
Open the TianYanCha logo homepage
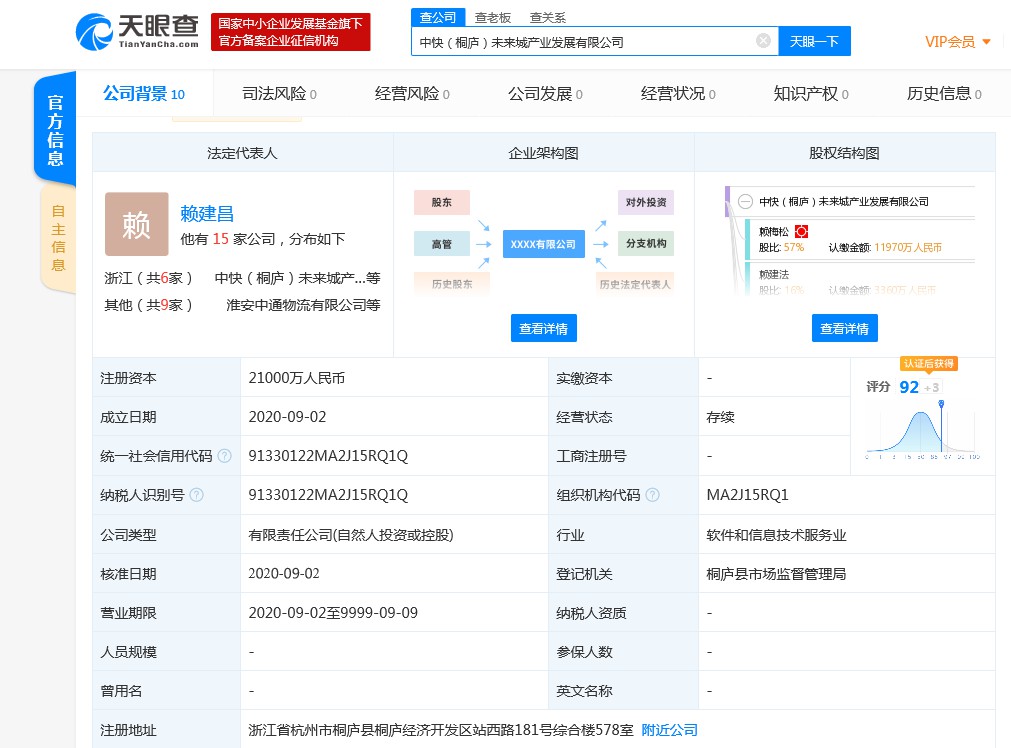tap(137, 32)
